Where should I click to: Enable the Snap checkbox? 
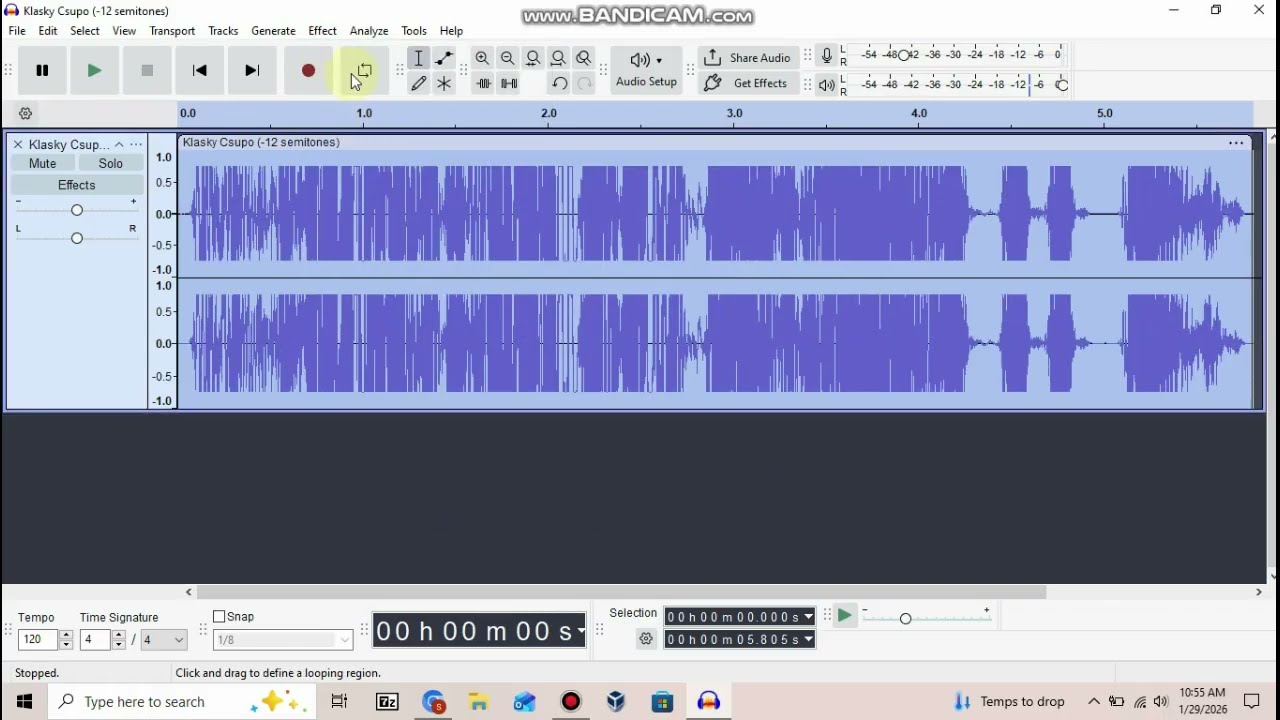click(219, 617)
